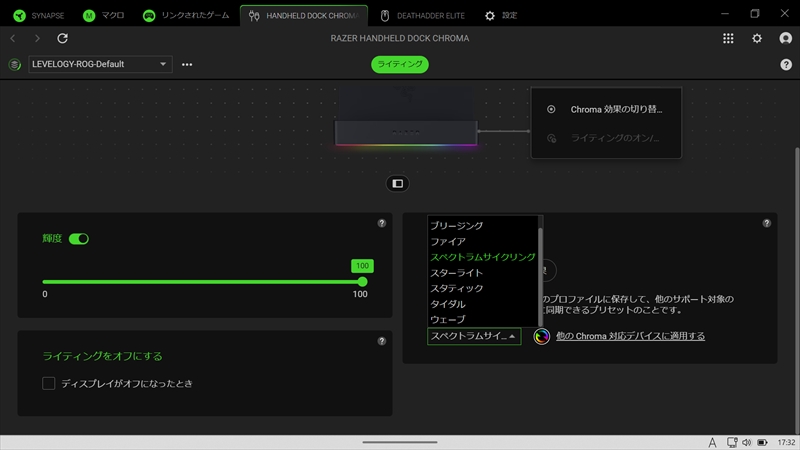Click the refresh icon in navigation bar
Screen dimensions: 800x450
click(63, 38)
